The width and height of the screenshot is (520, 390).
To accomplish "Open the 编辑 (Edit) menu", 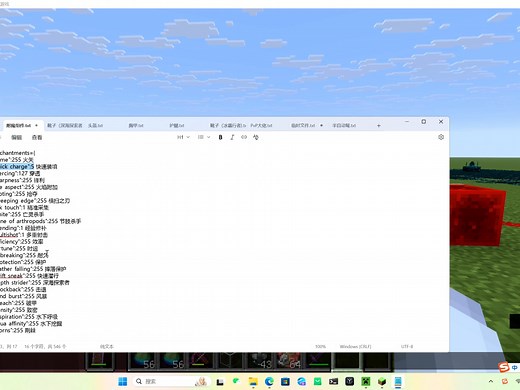I will [17, 137].
